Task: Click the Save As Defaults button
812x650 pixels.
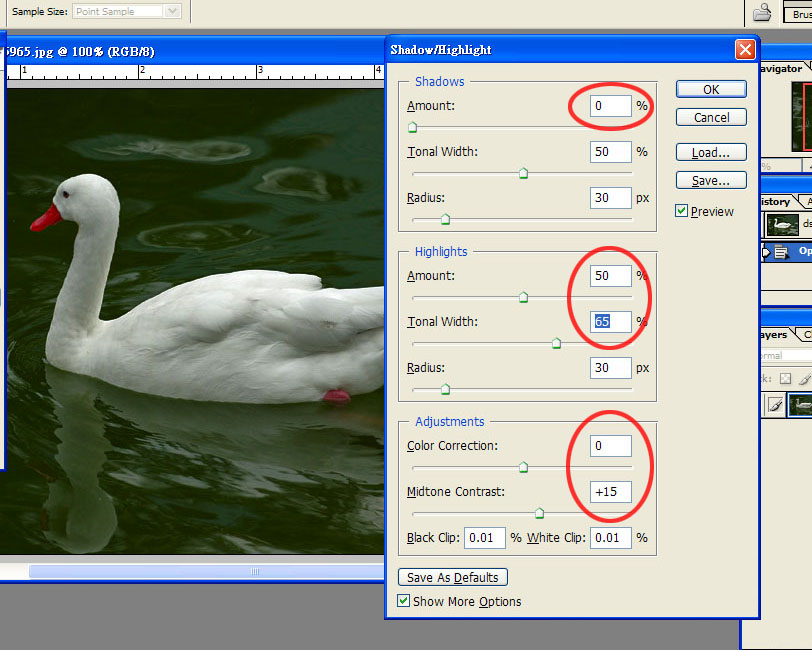Action: (x=453, y=577)
